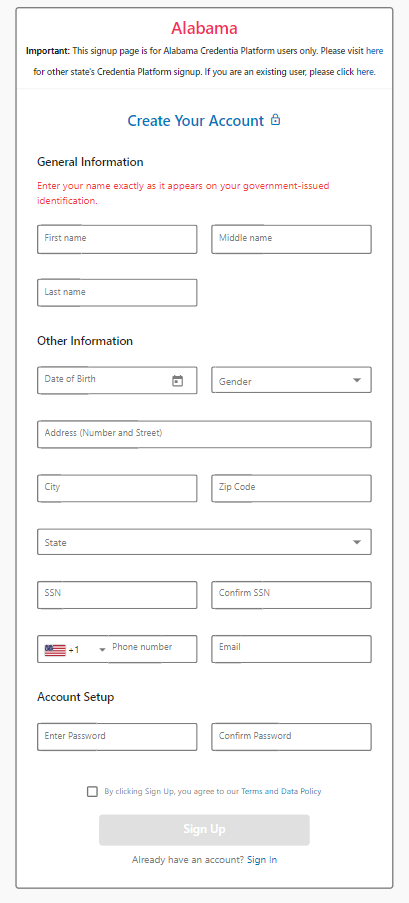Expand the Gender dropdown
The width and height of the screenshot is (409, 903).
click(291, 380)
